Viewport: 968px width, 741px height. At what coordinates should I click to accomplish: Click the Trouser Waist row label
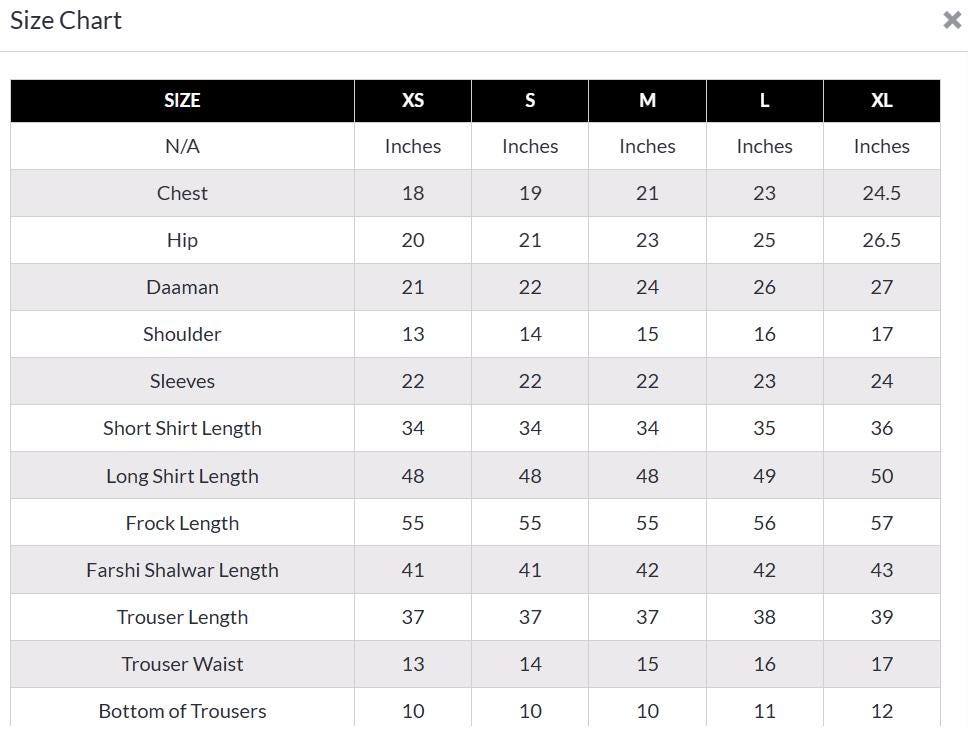182,664
